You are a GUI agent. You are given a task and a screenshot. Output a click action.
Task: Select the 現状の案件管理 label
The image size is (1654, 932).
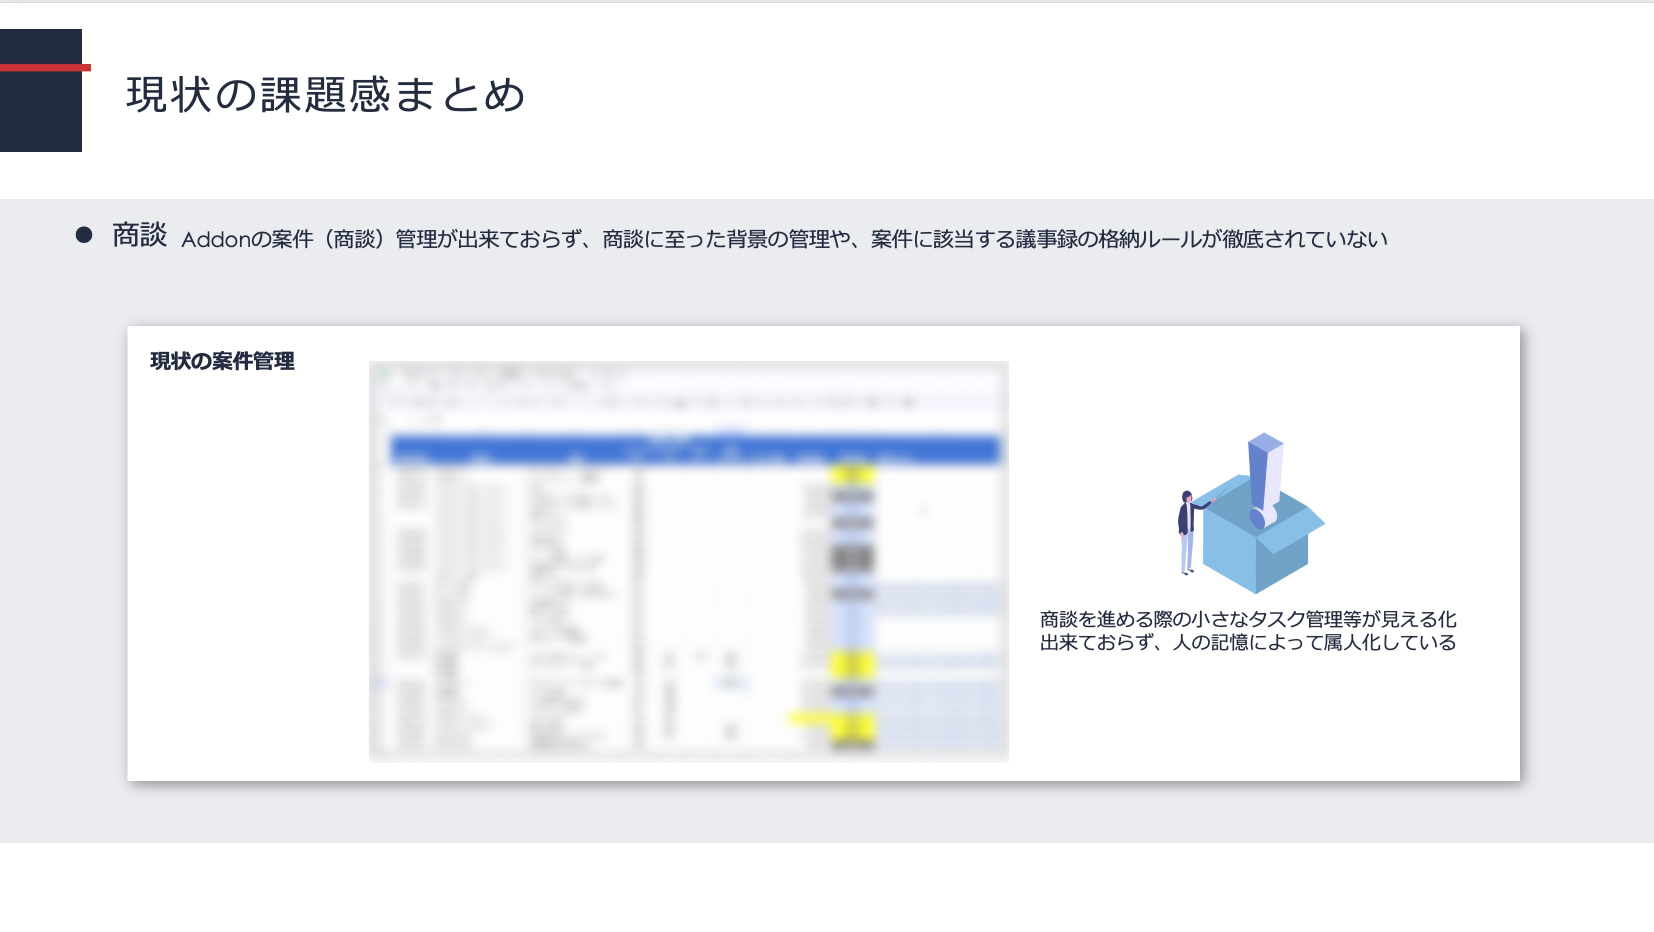[x=222, y=361]
